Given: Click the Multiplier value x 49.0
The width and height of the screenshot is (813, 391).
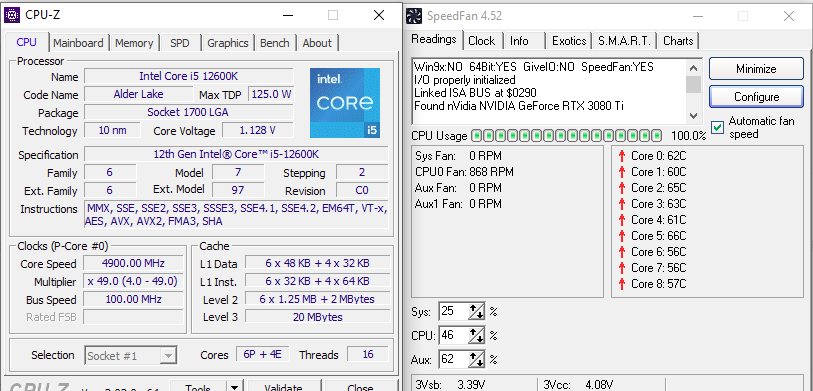Looking at the screenshot, I should coord(133,281).
